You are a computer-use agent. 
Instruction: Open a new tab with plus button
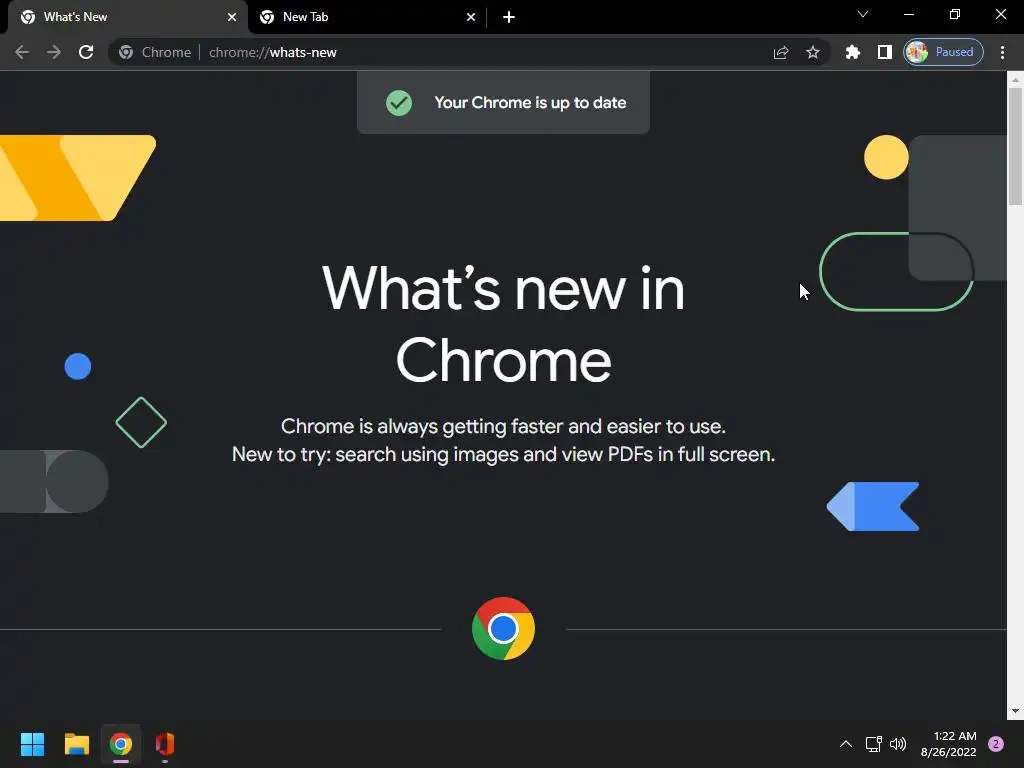(x=509, y=17)
